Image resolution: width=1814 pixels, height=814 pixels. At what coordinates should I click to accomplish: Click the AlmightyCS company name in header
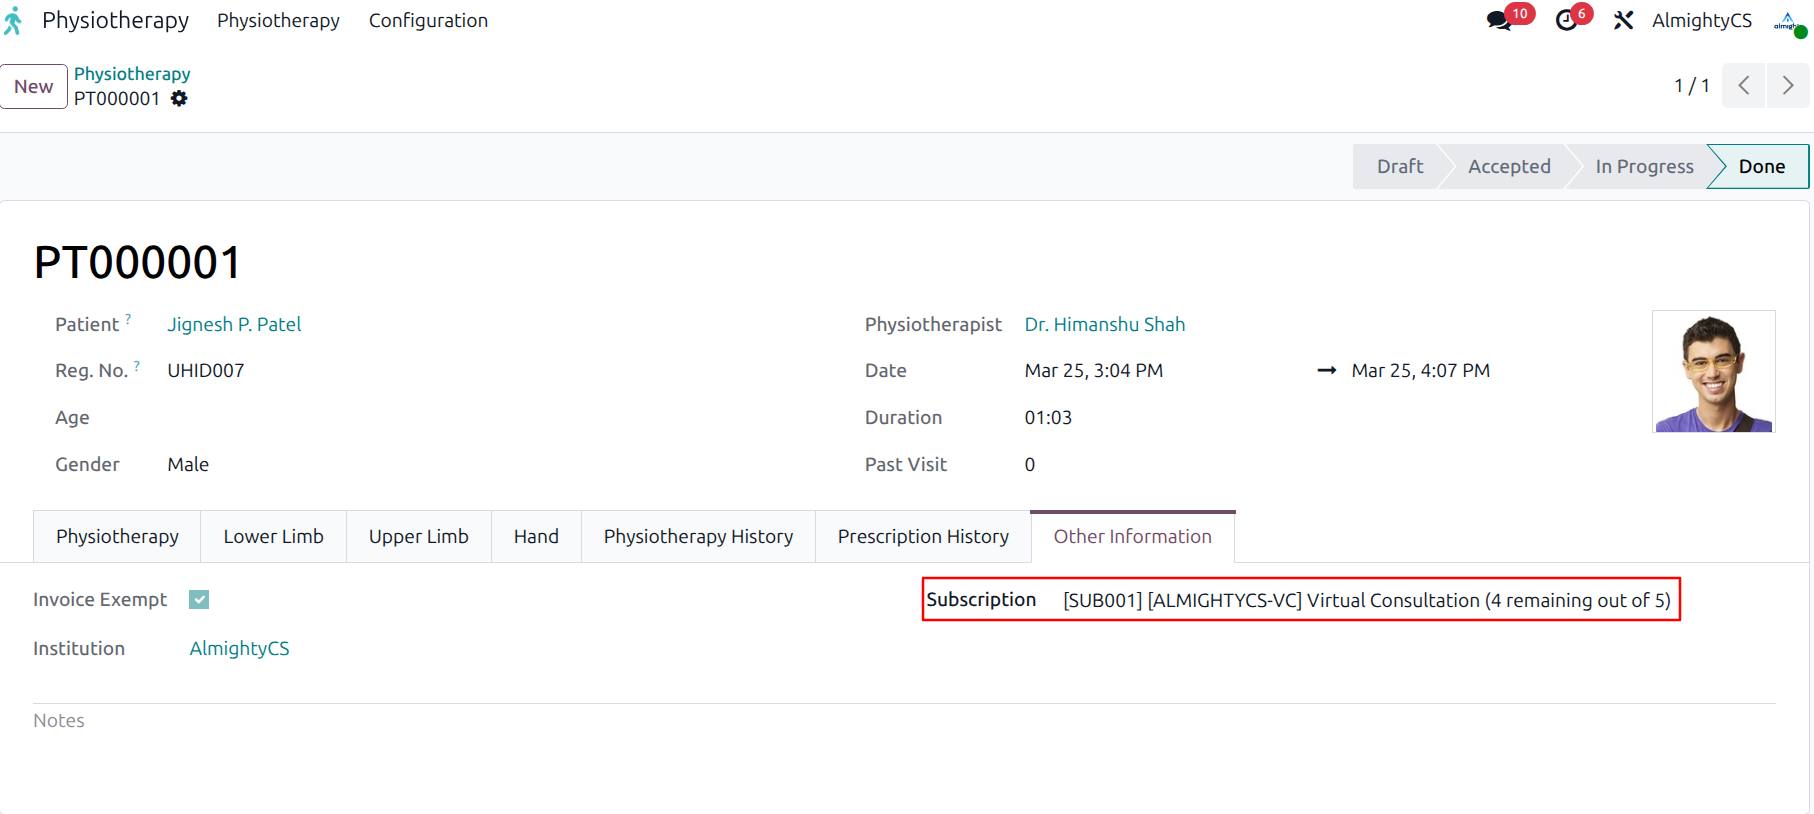[1702, 20]
